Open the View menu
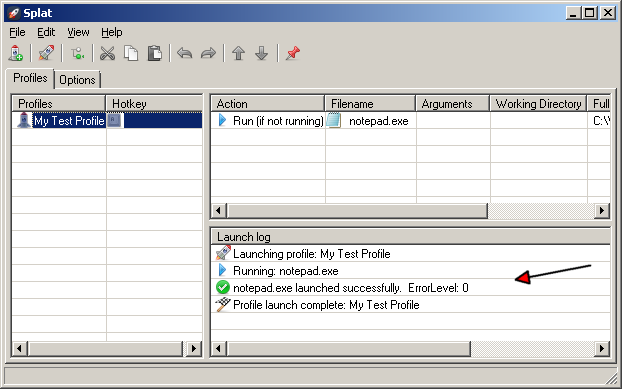 (x=78, y=32)
